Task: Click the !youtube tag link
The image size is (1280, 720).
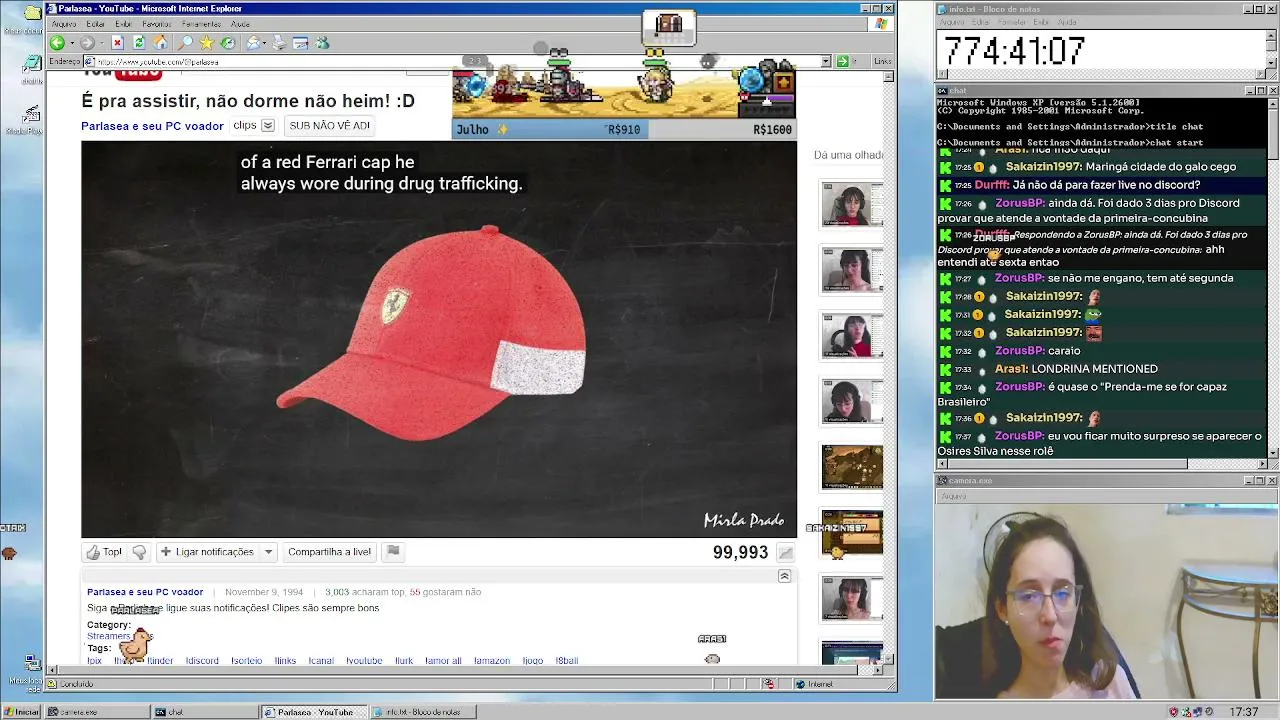Action: 364,661
